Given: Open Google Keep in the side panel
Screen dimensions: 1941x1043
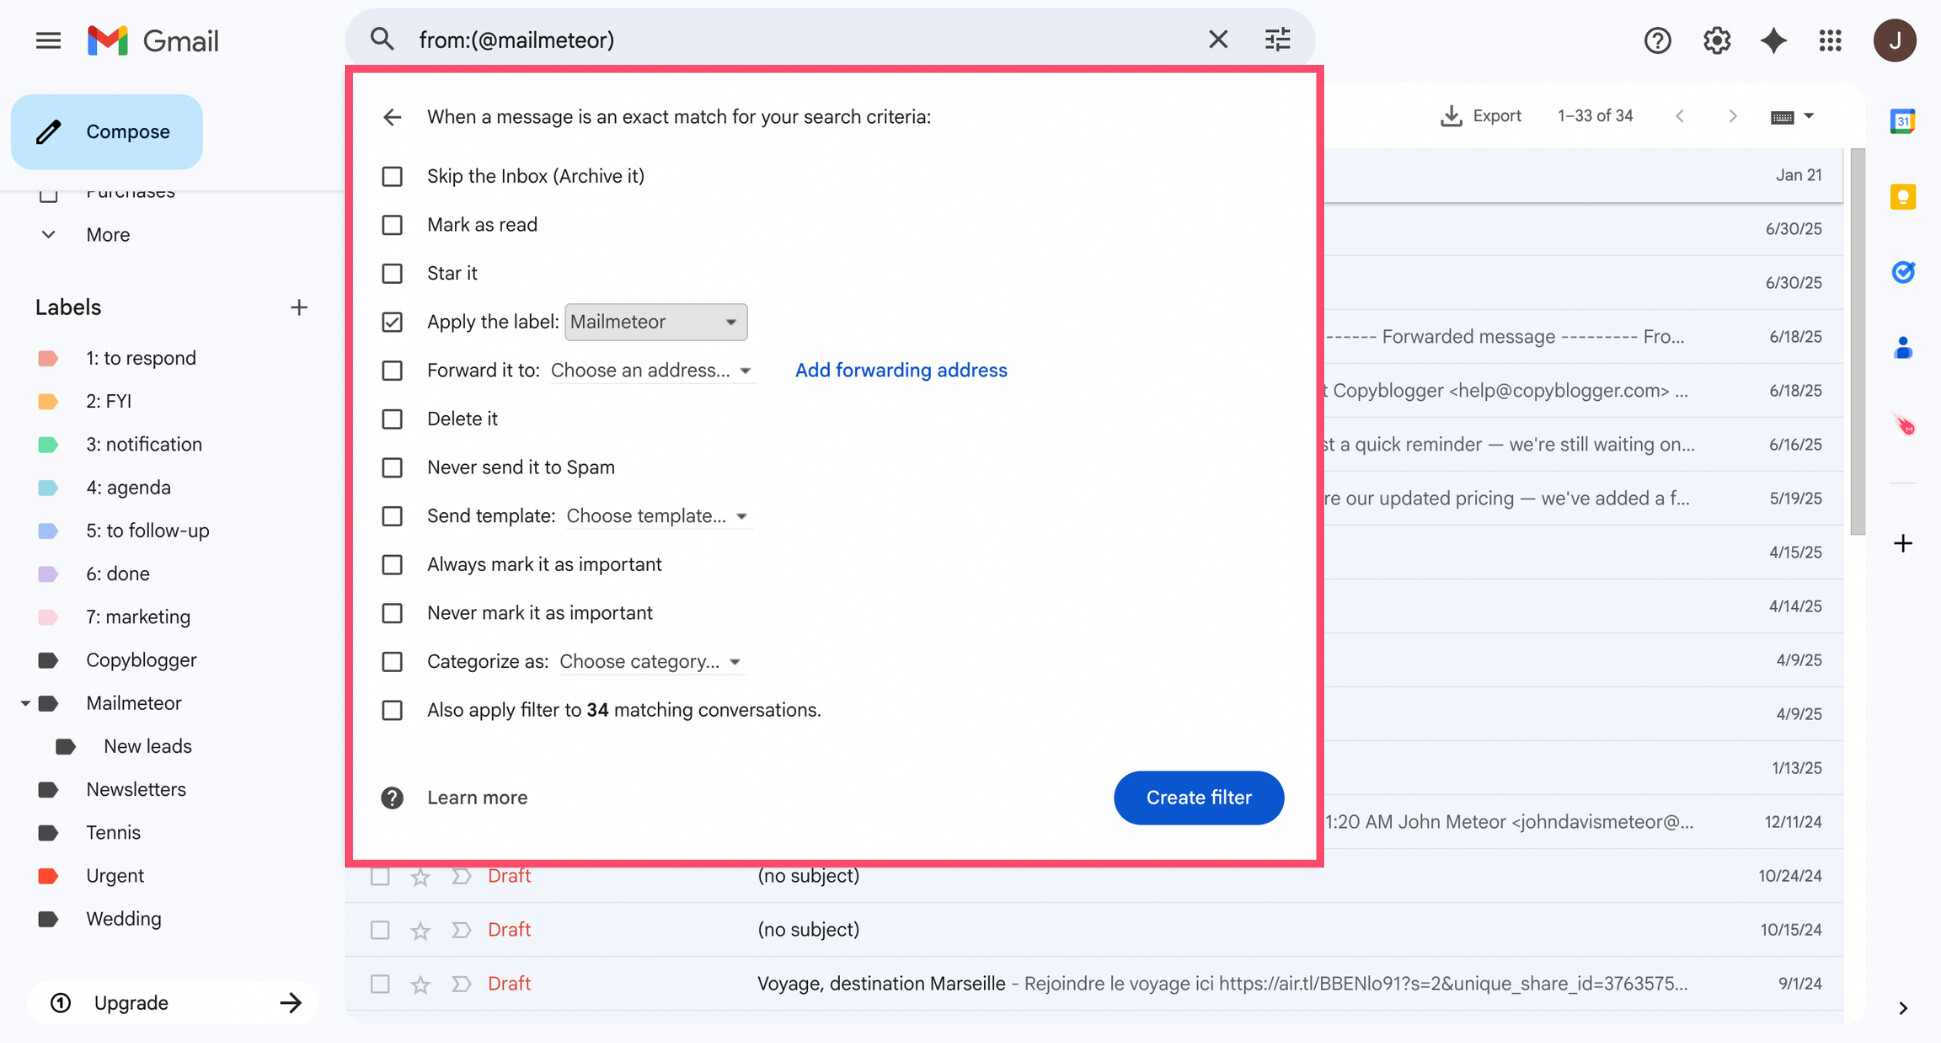Looking at the screenshot, I should (1903, 196).
